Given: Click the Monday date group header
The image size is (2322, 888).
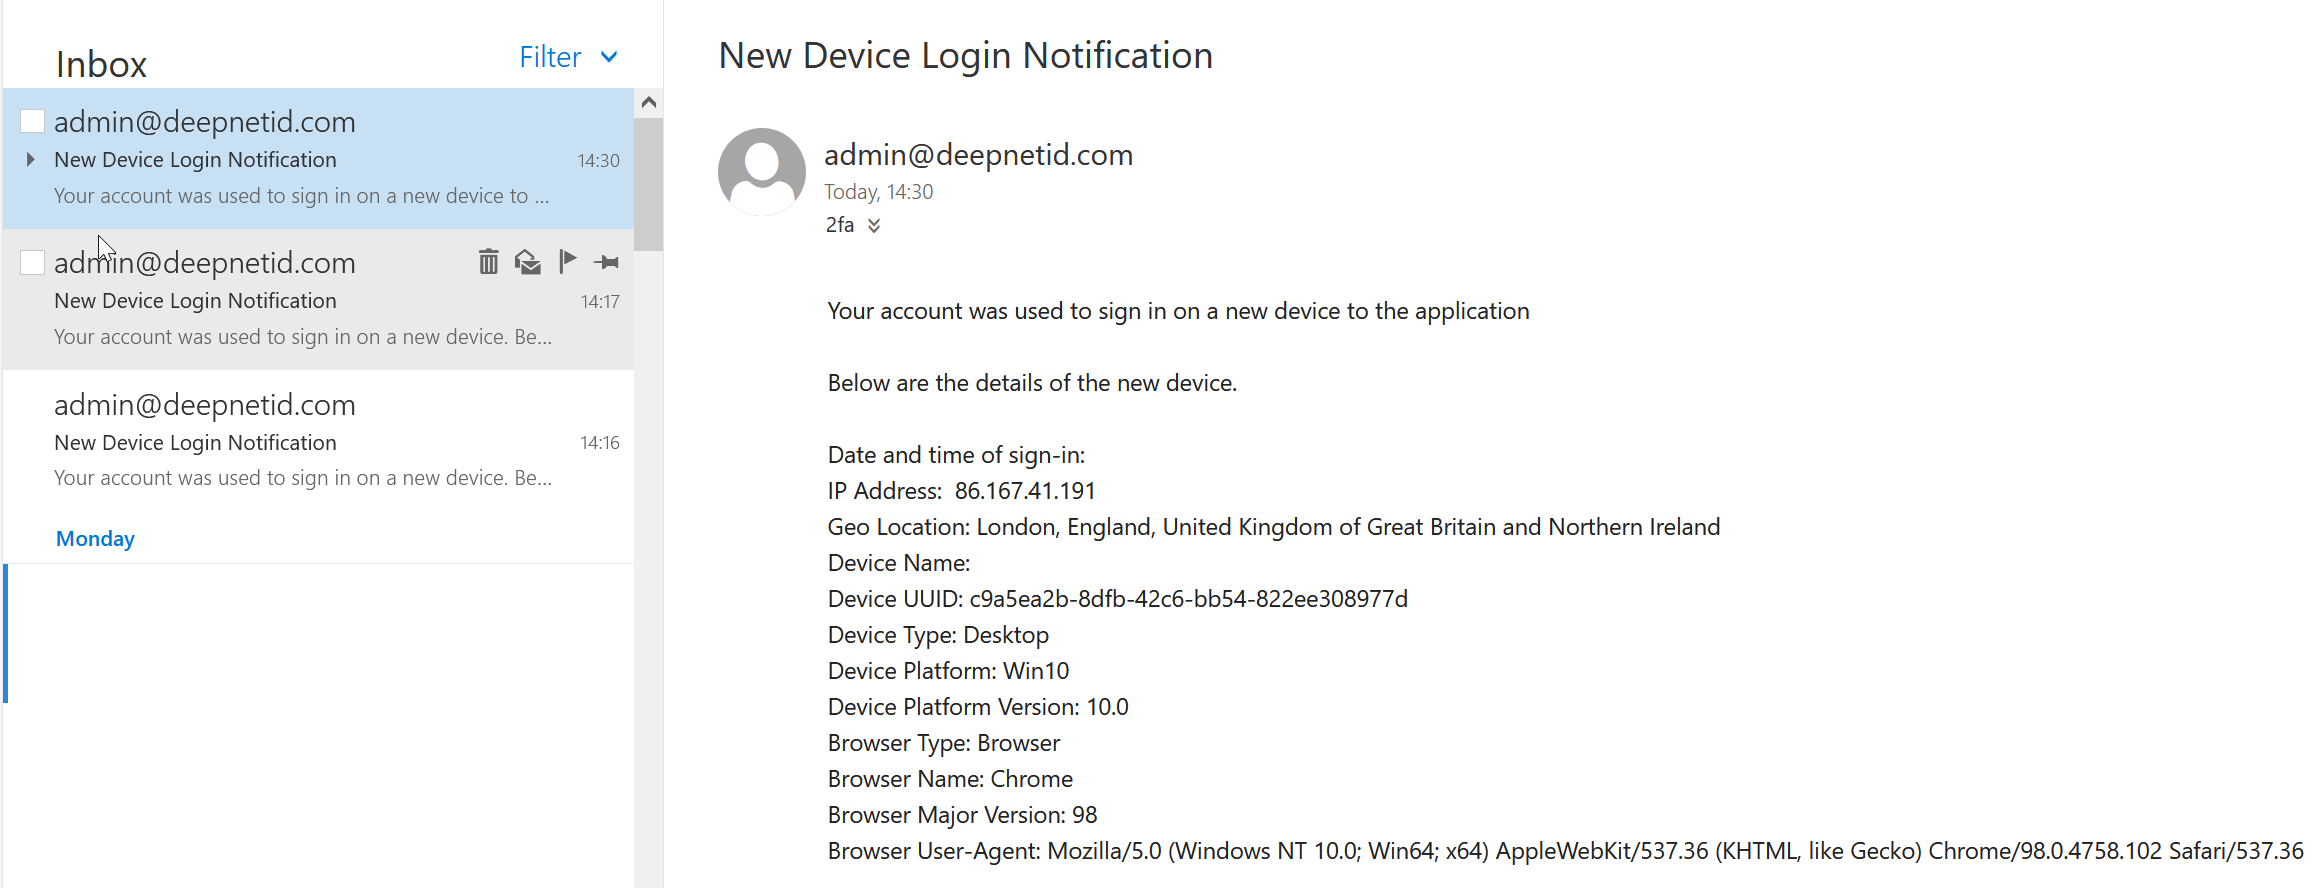Looking at the screenshot, I should pyautogui.click(x=95, y=539).
